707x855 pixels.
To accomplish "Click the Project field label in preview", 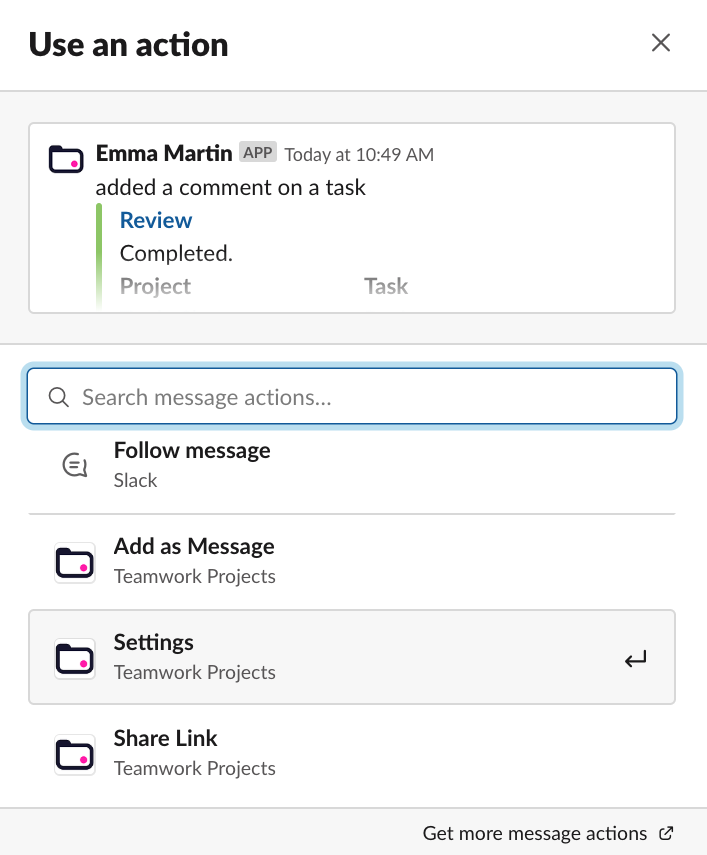I will pyautogui.click(x=155, y=286).
